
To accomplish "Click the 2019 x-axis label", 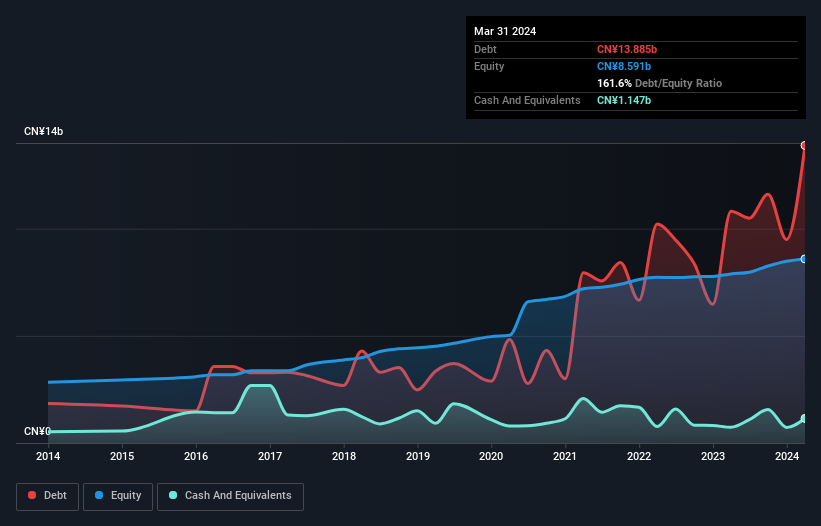I will click(x=418, y=456).
